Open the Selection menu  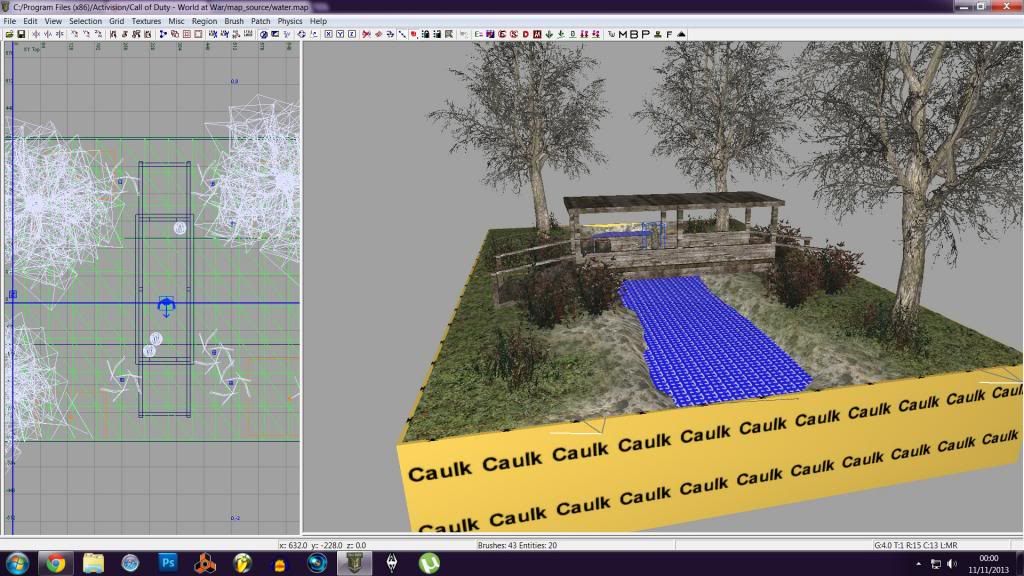[x=86, y=21]
